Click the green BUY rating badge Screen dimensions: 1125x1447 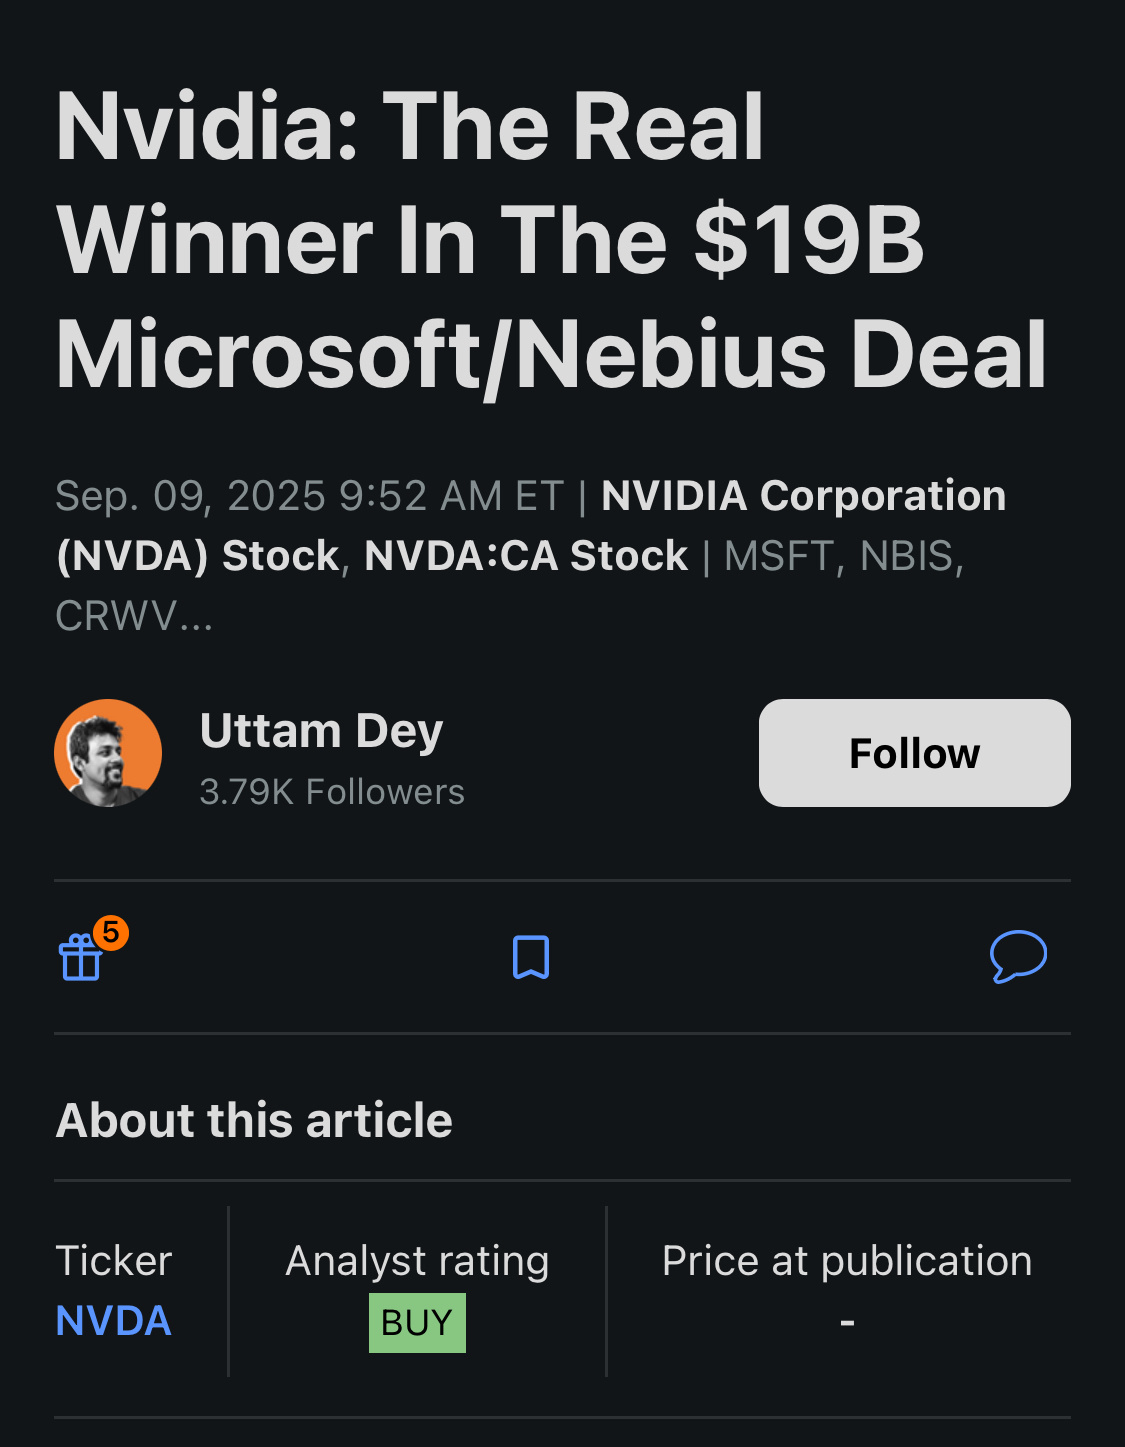point(417,1323)
